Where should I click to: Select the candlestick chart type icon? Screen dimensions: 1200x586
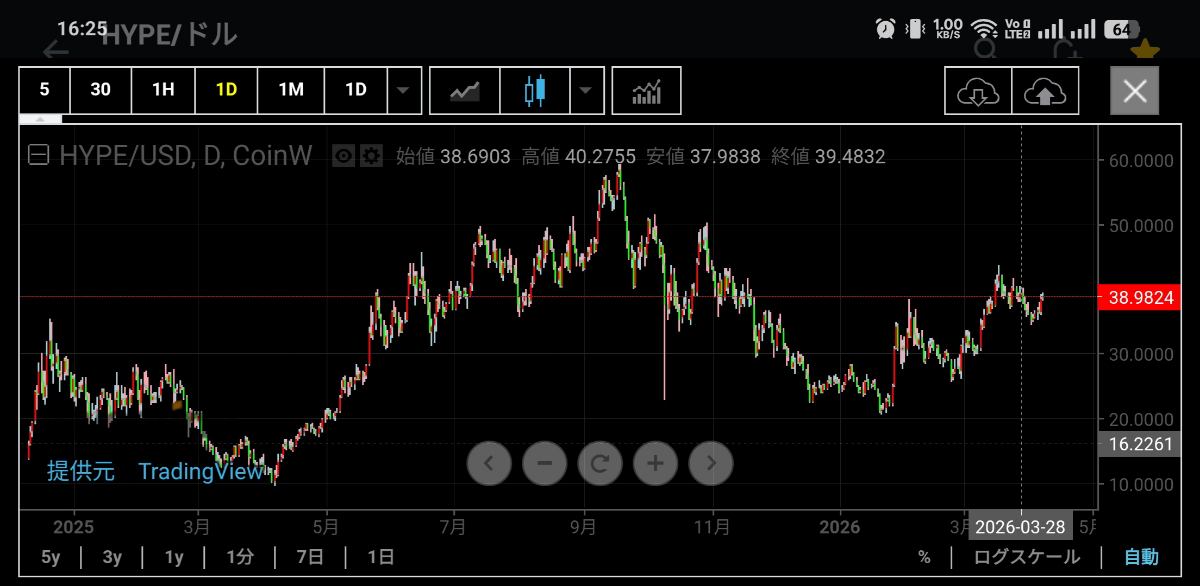(535, 91)
